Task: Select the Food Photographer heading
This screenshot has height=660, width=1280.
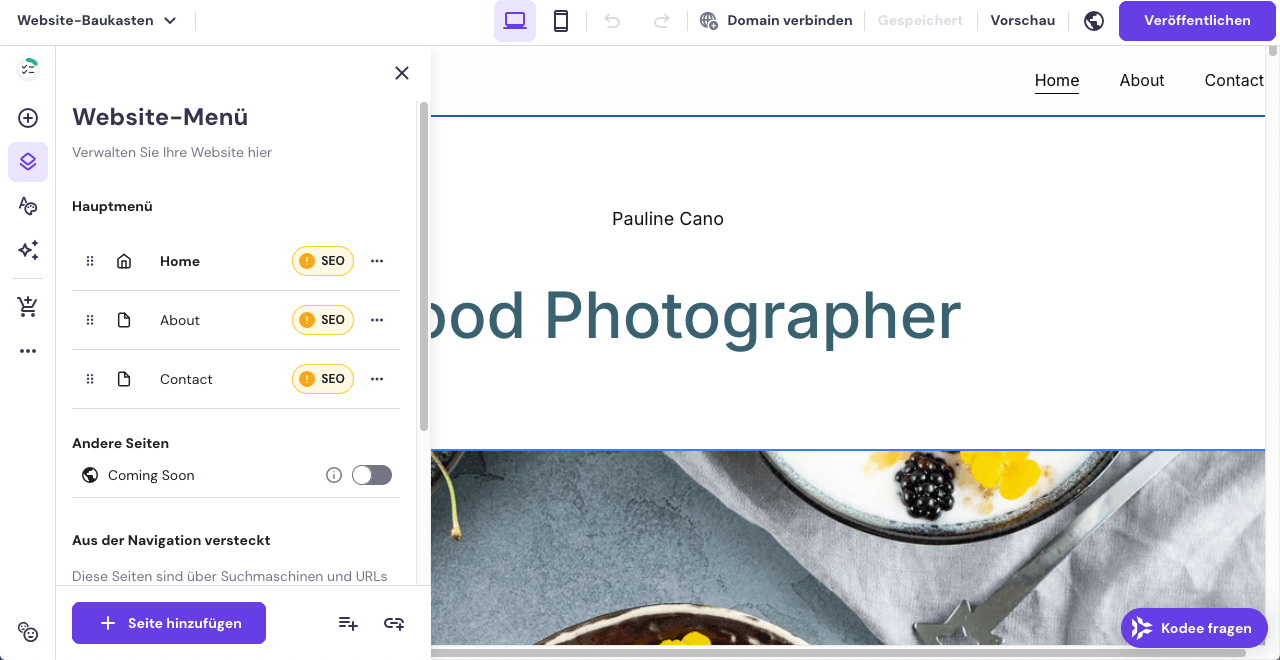Action: click(696, 316)
